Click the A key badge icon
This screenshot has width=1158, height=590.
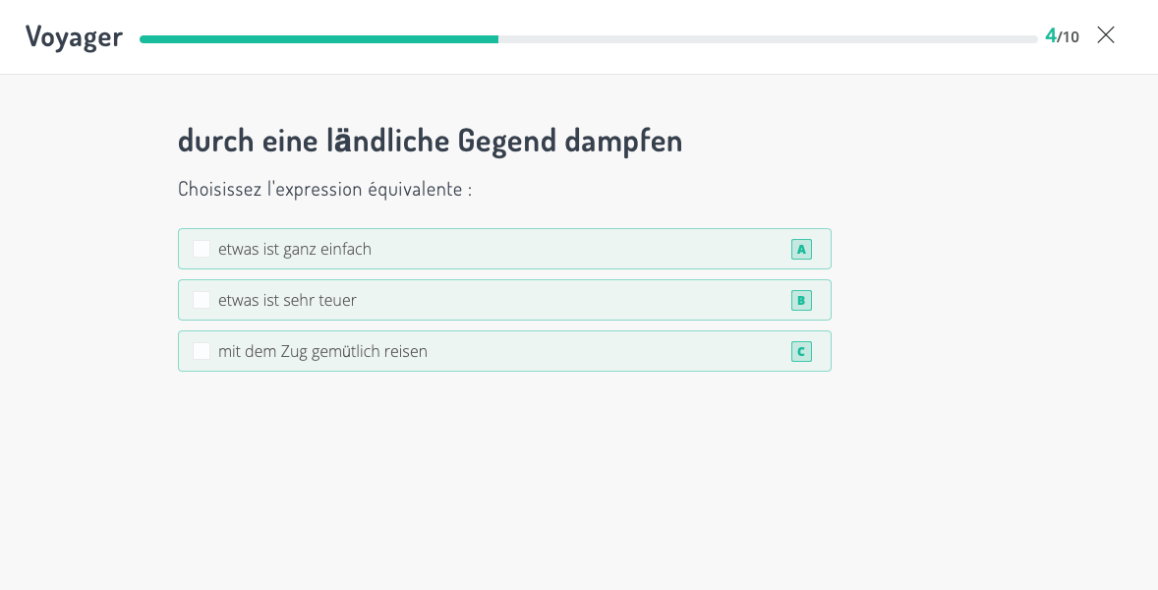[801, 249]
